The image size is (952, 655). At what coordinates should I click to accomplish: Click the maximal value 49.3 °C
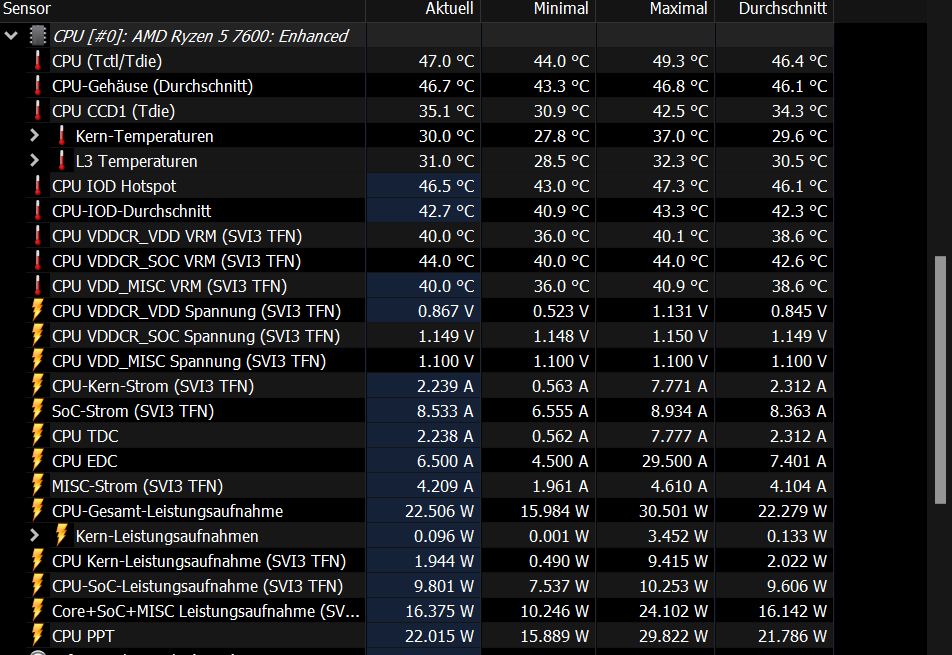tap(681, 61)
